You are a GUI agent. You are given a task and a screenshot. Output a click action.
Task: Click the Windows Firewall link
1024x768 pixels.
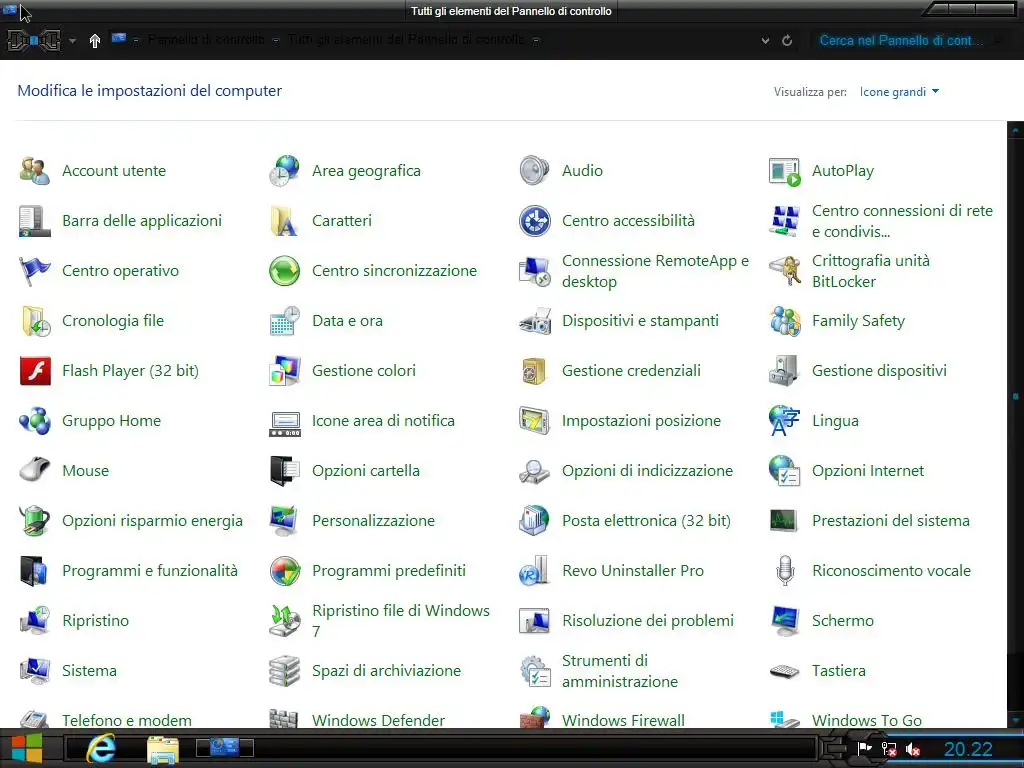tap(623, 720)
